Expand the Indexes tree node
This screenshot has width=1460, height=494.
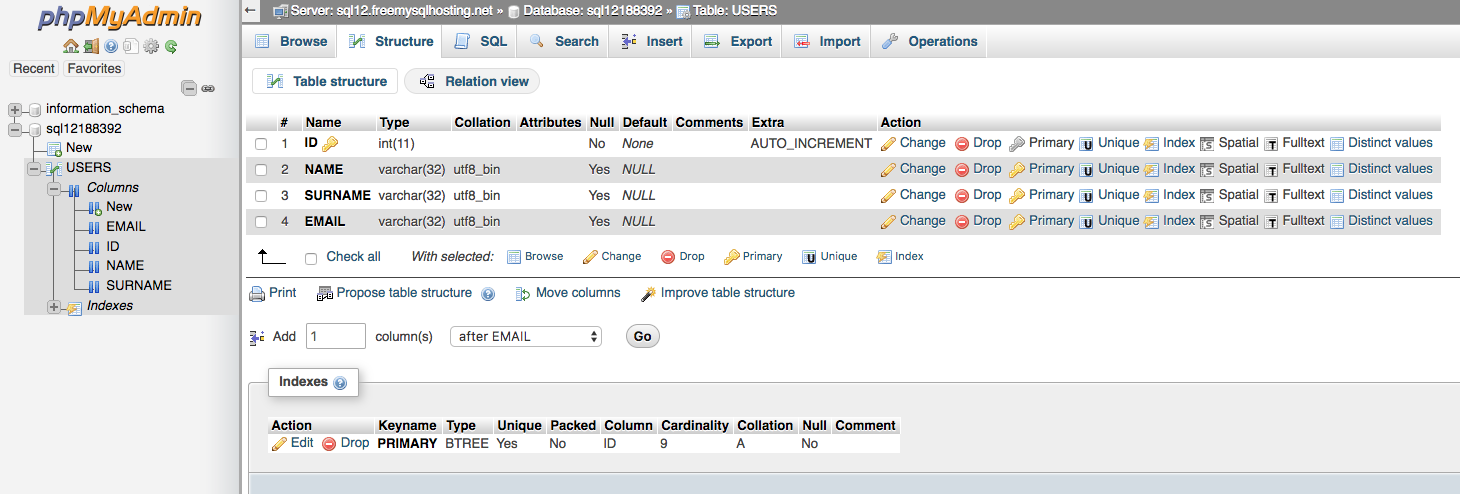click(54, 307)
